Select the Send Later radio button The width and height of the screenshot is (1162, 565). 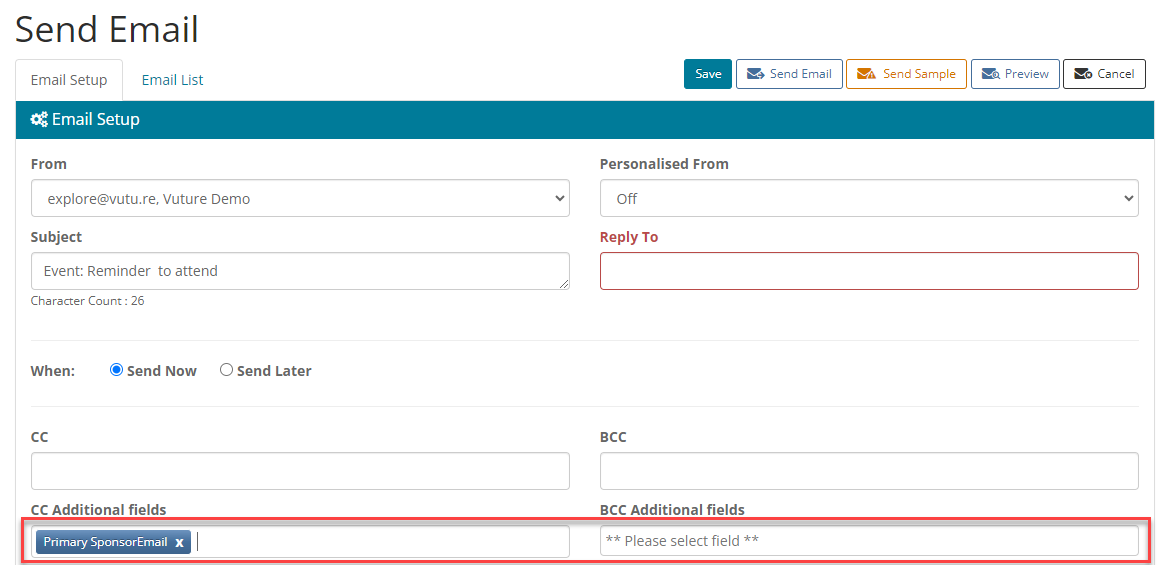click(x=227, y=370)
